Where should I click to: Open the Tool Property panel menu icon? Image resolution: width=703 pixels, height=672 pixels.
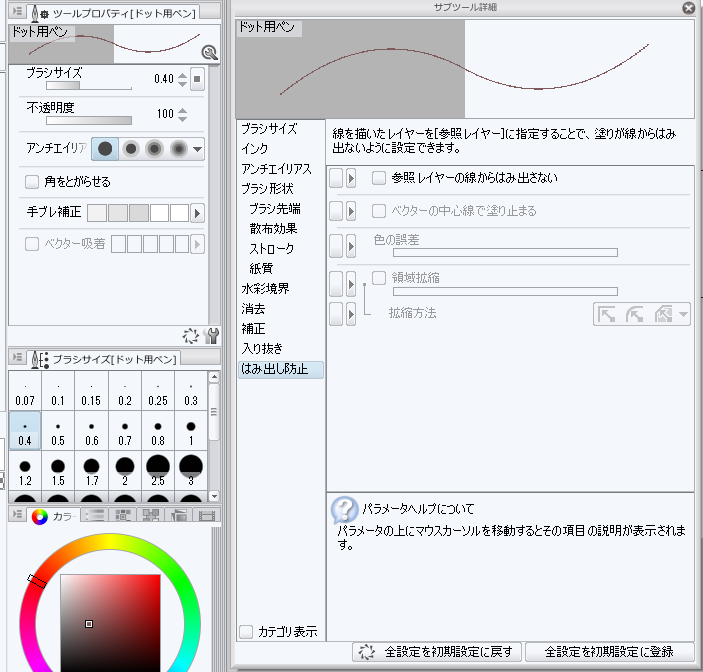[16, 12]
